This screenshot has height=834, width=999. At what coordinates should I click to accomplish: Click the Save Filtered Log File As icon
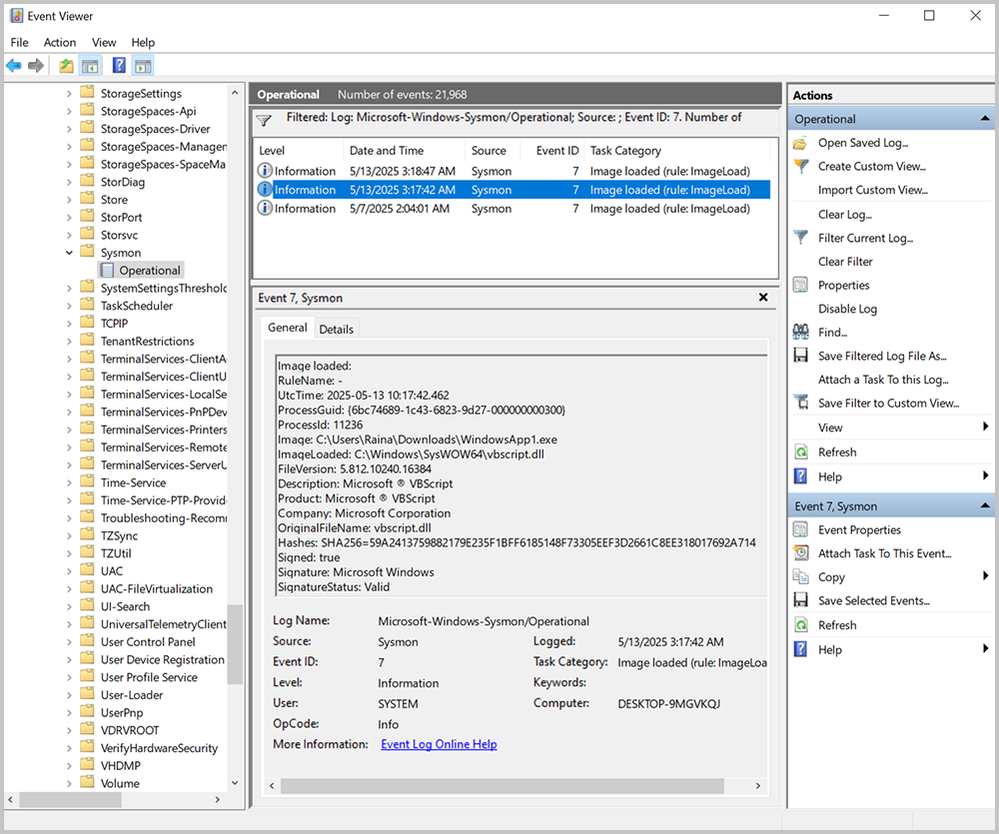tap(801, 356)
